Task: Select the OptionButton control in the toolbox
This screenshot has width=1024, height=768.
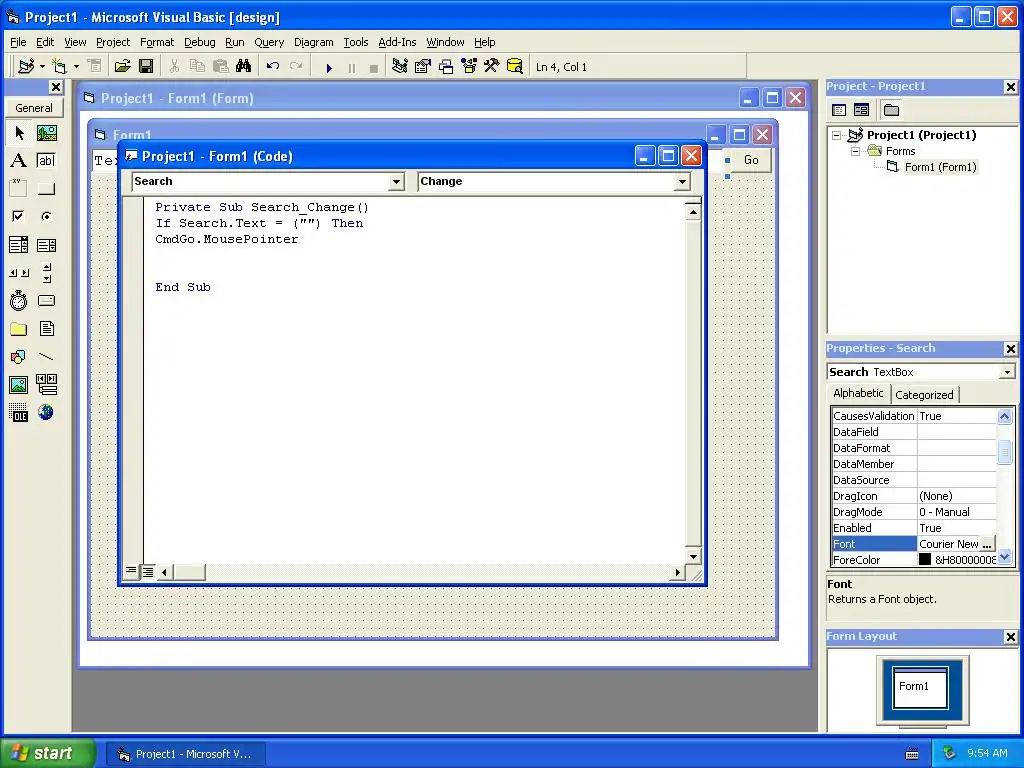Action: point(46,216)
